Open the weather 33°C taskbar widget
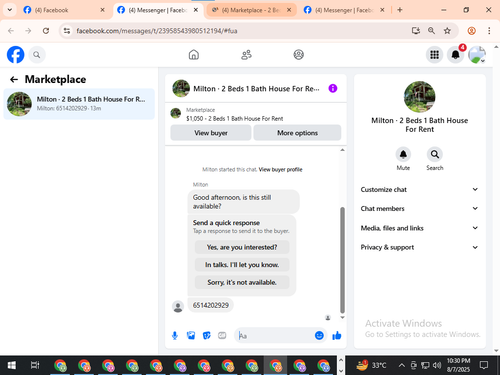This screenshot has width=500, height=375. pos(371,365)
